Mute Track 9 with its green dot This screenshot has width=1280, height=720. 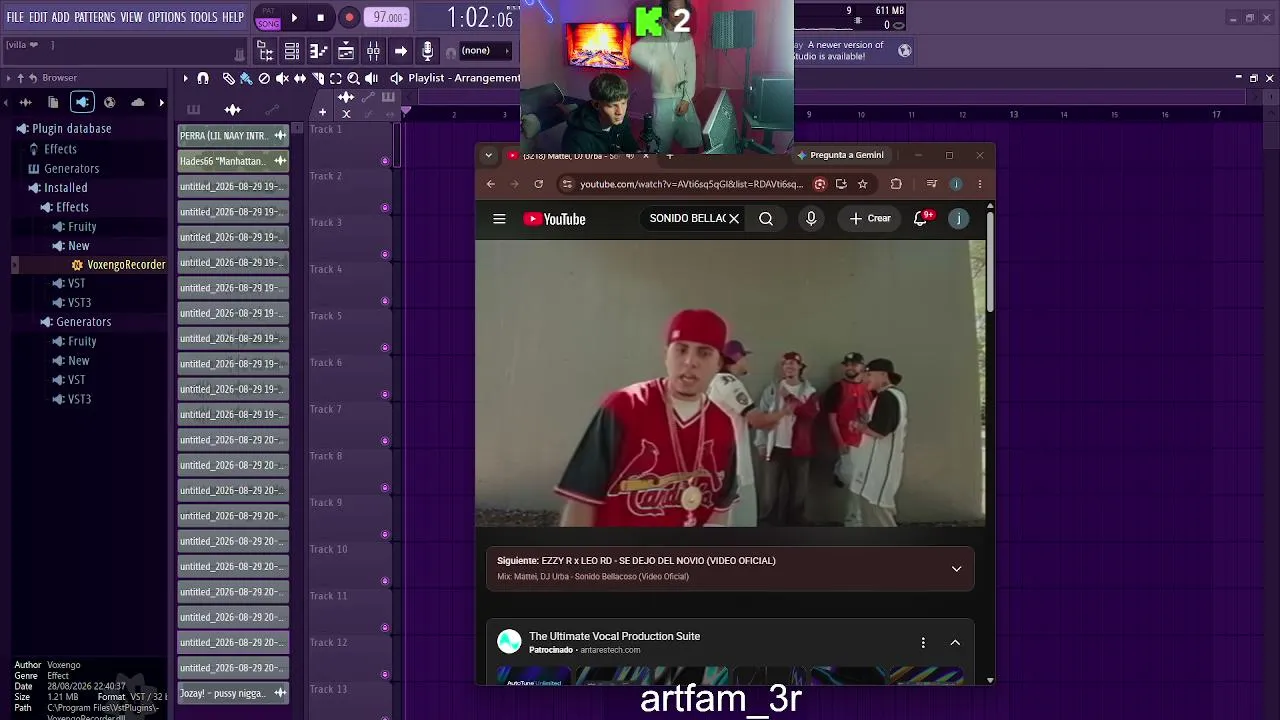click(385, 534)
